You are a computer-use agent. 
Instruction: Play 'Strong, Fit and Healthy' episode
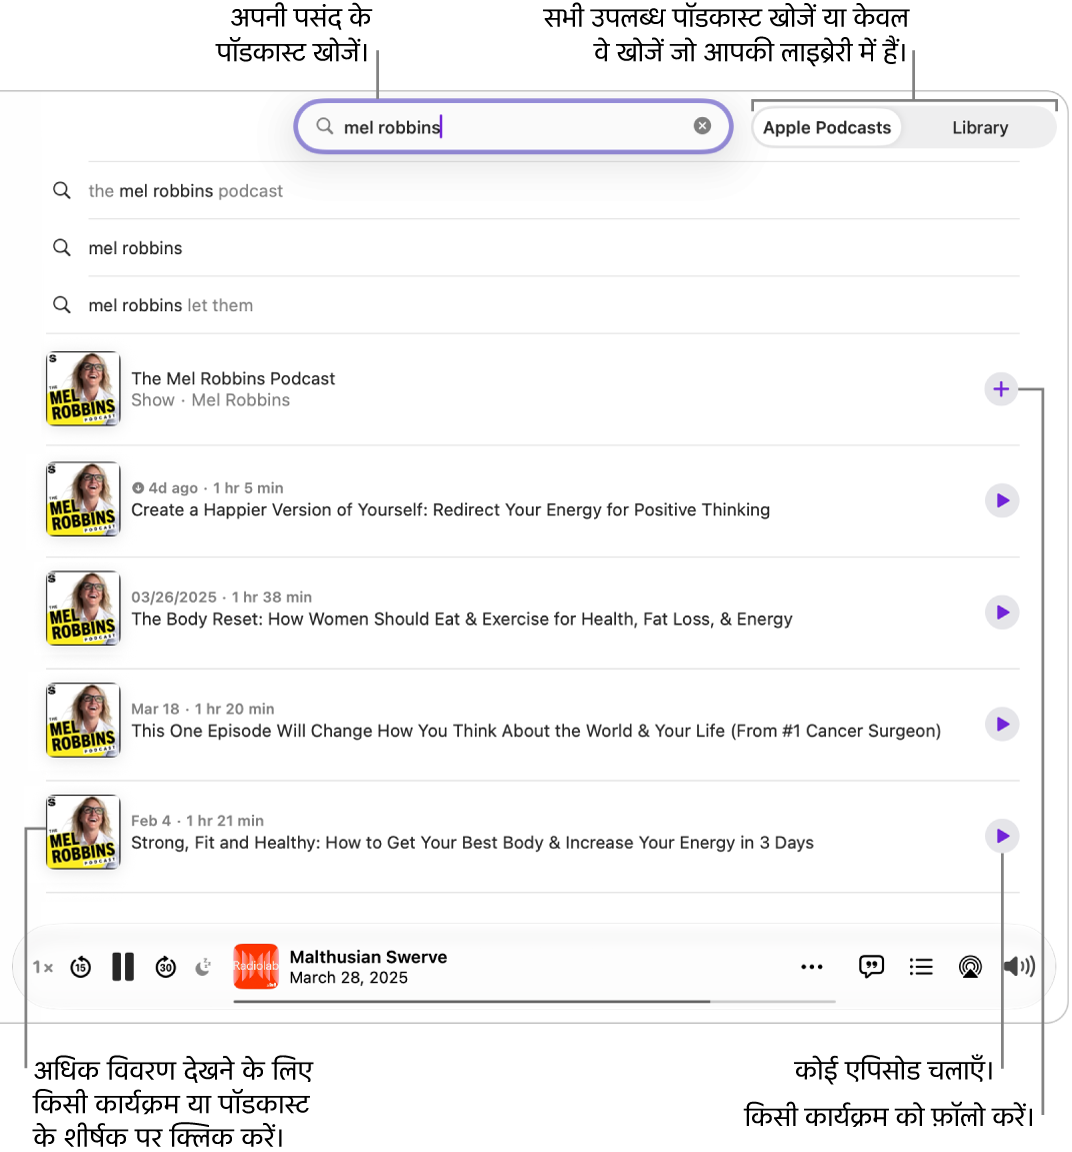point(1002,835)
